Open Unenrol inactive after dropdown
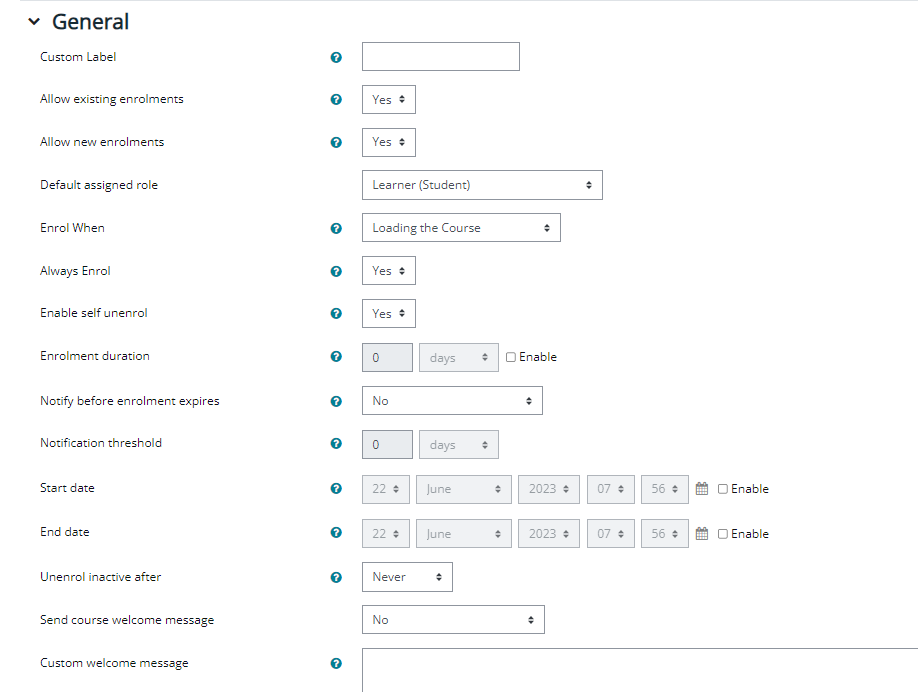The image size is (918, 692). pyautogui.click(x=407, y=577)
